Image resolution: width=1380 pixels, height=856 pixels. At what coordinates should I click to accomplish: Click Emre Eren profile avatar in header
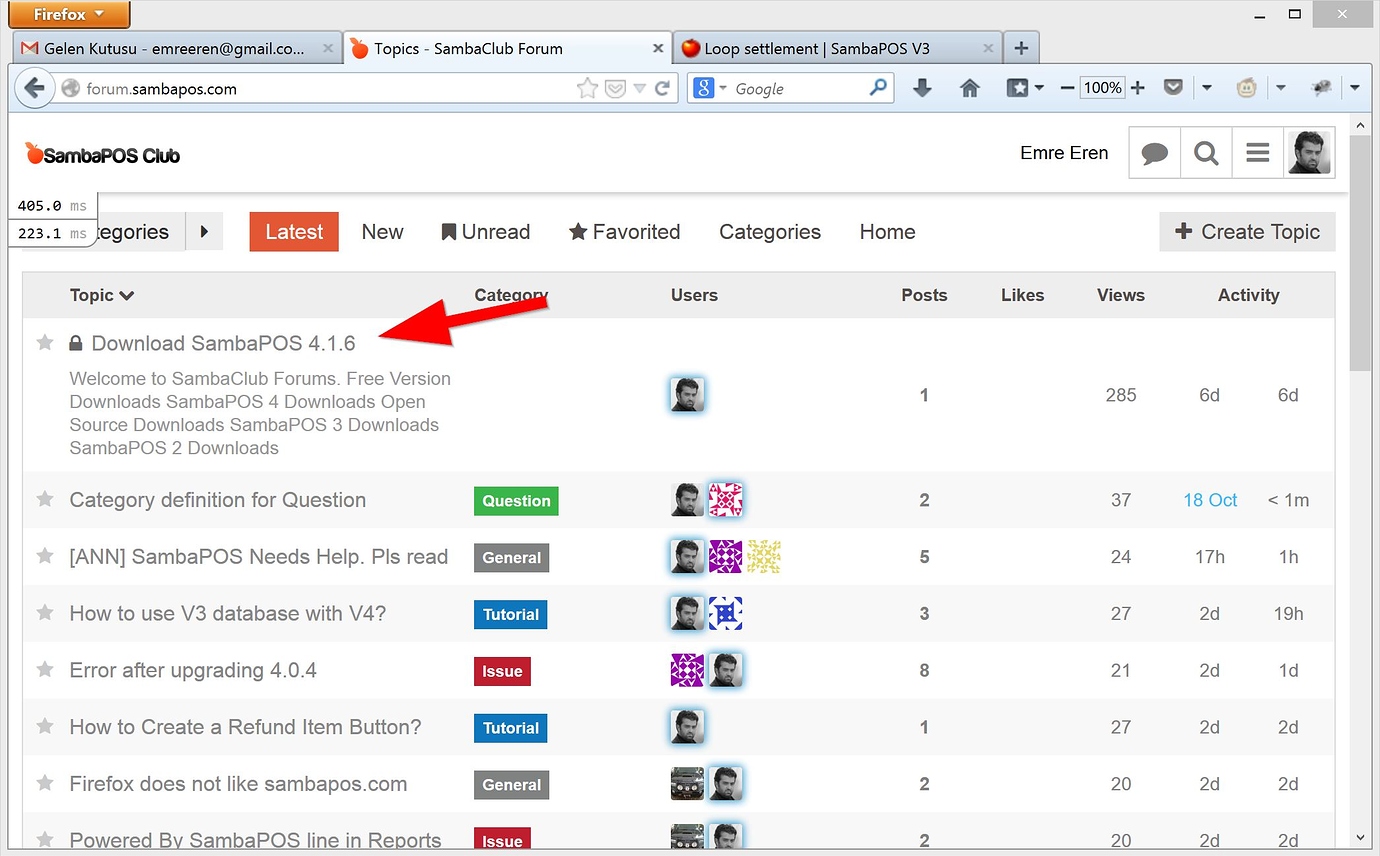(x=1309, y=153)
